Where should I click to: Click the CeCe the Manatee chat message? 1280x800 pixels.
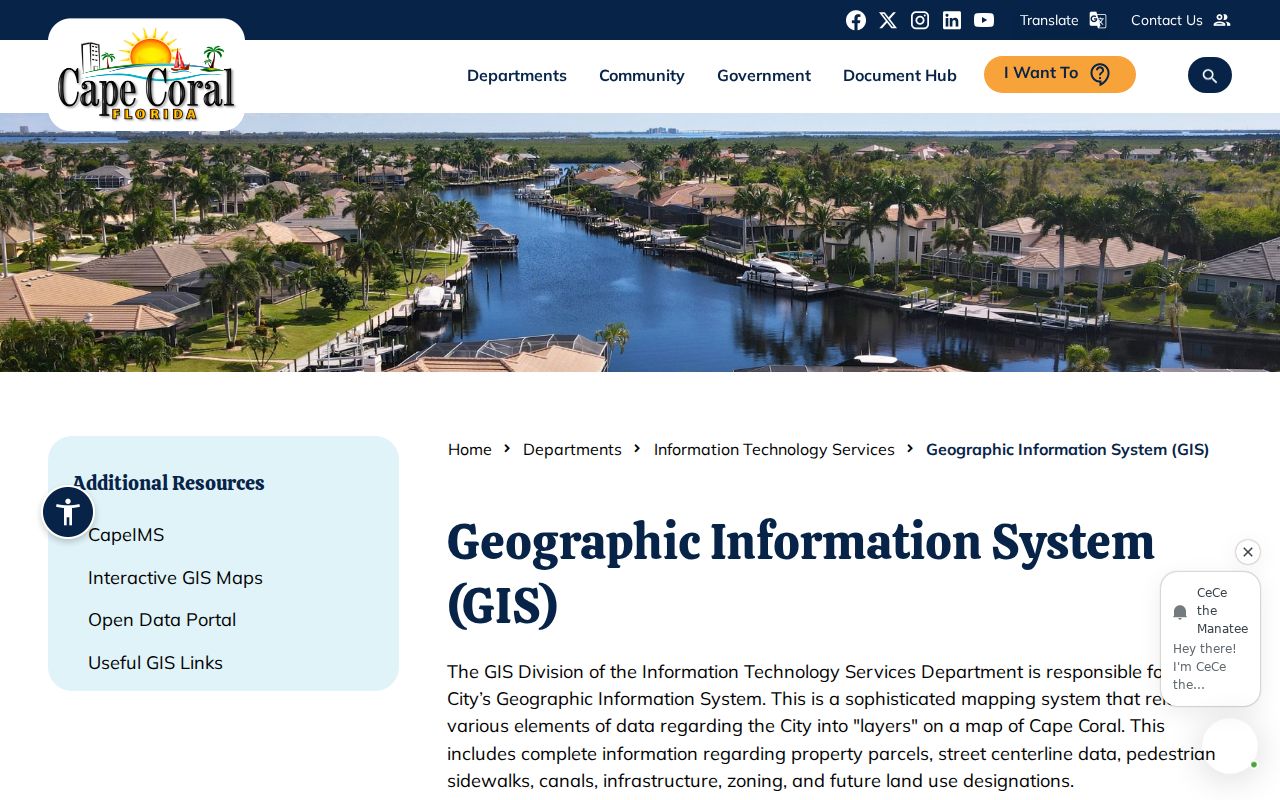1210,639
